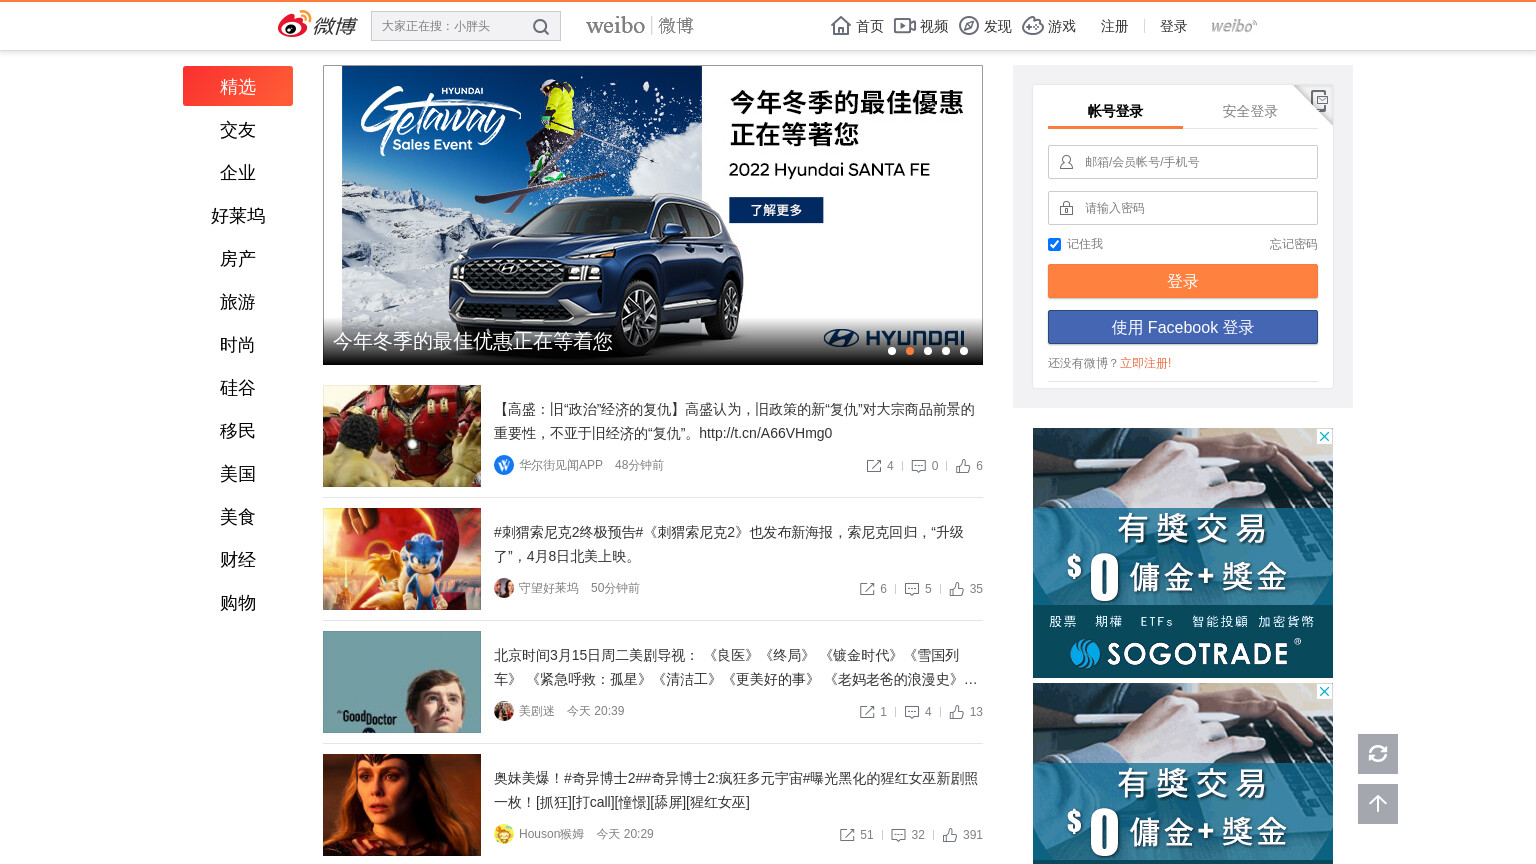
Task: Open the 视频 video icon link
Action: click(x=921, y=26)
